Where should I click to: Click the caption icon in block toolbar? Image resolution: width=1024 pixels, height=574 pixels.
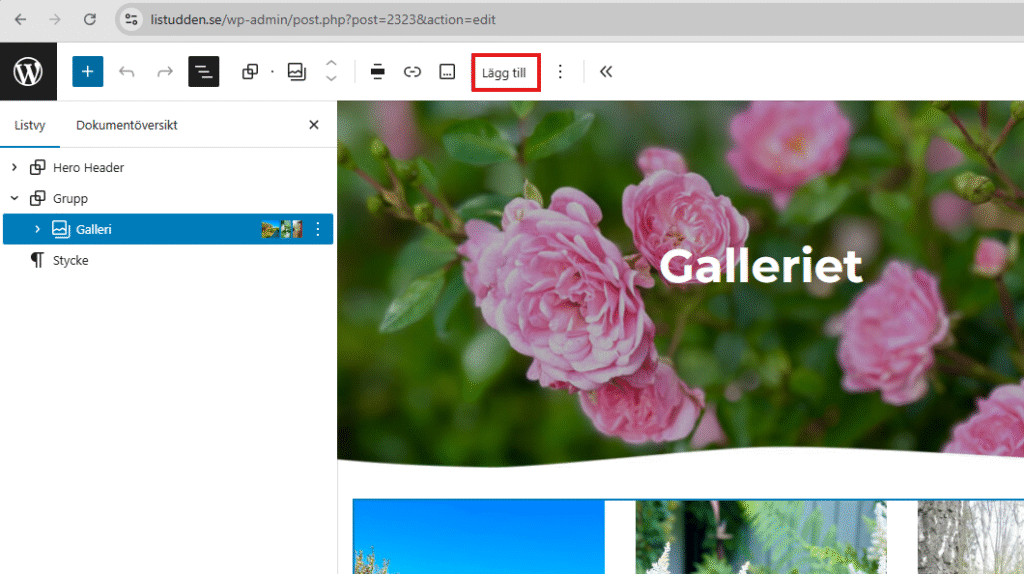coord(447,72)
